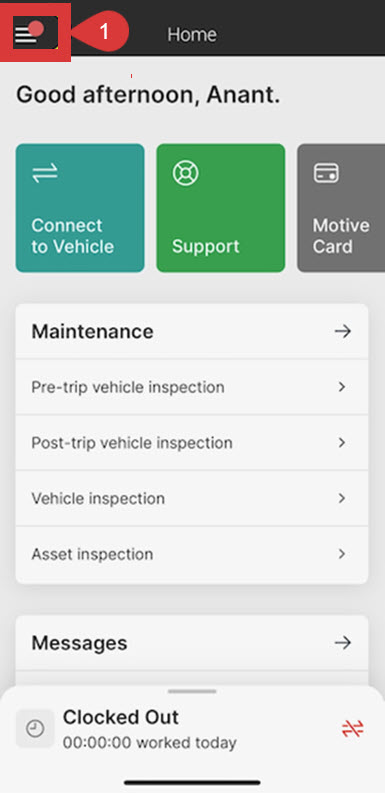Viewport: 385px width, 794px height.
Task: Open Messages section with arrow
Action: point(343,643)
